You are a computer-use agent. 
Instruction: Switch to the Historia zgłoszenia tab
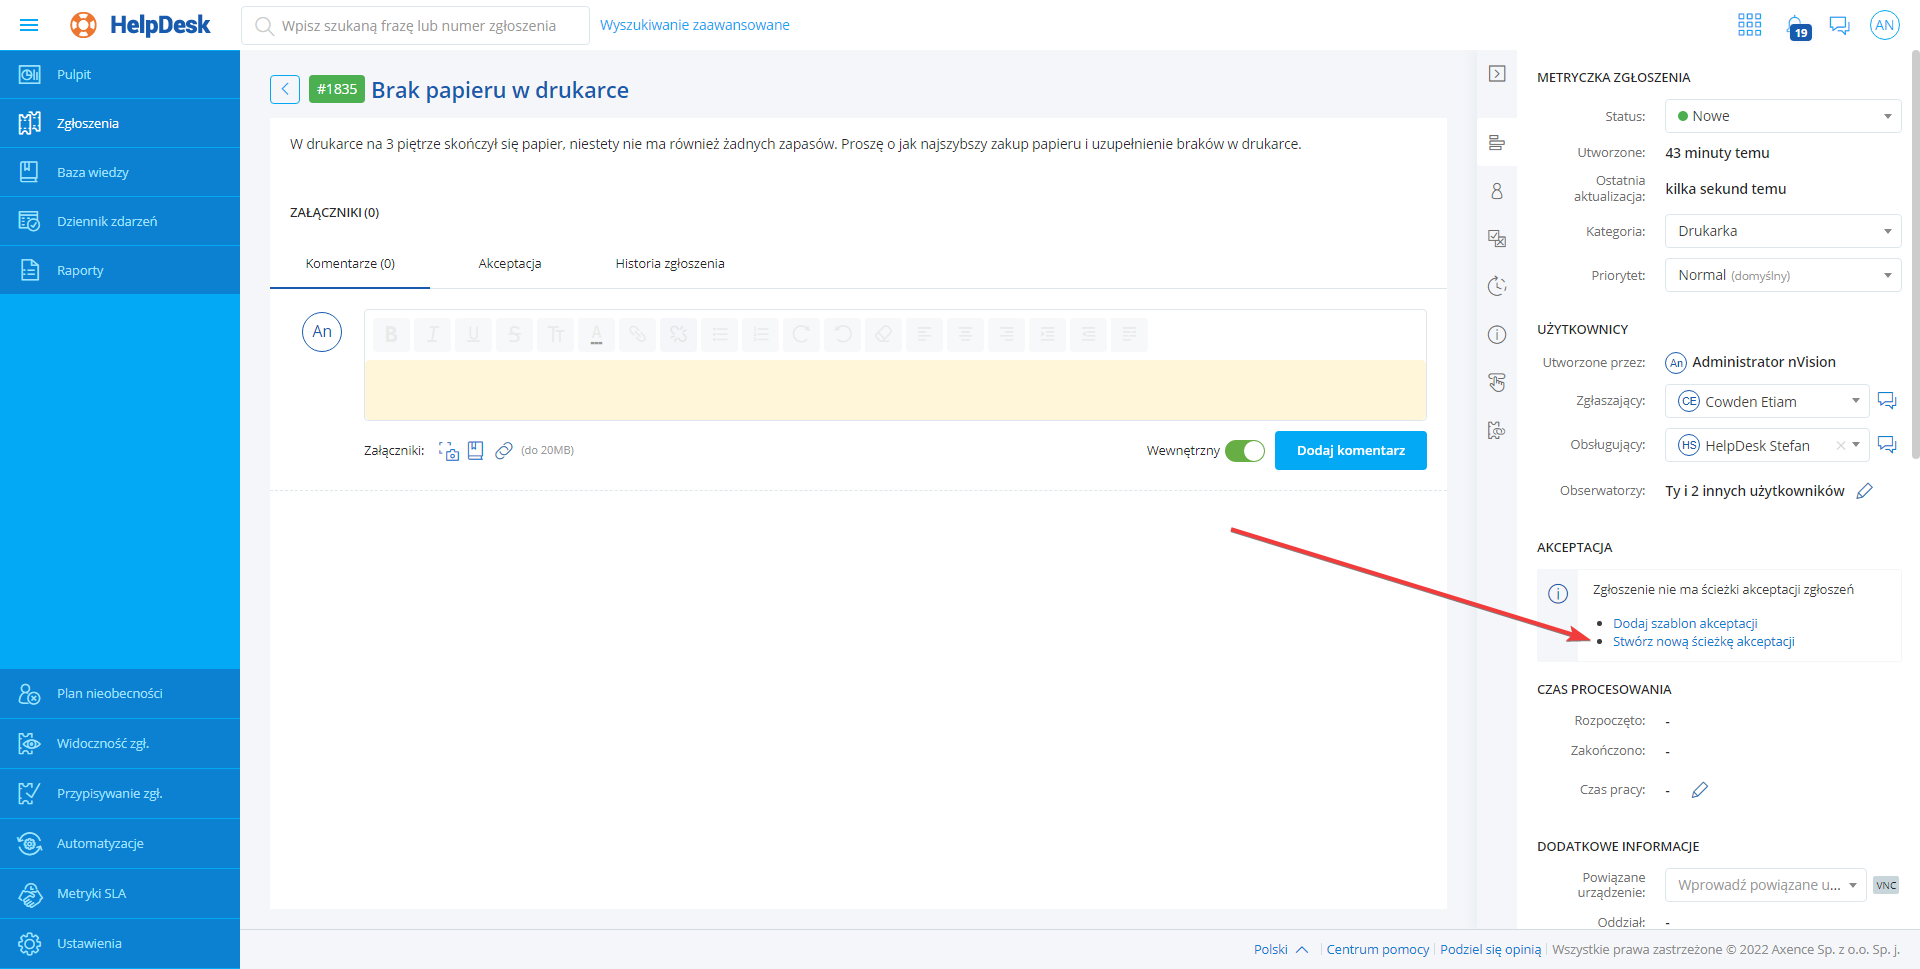click(x=669, y=264)
